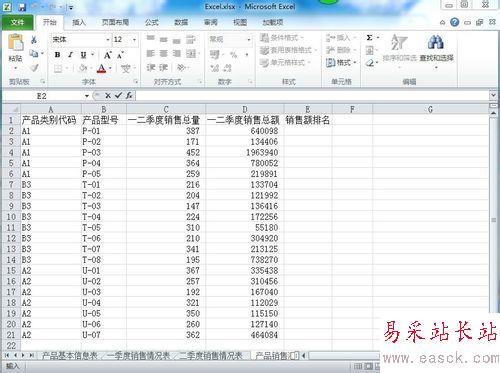Decrease font size with small A

120,55
